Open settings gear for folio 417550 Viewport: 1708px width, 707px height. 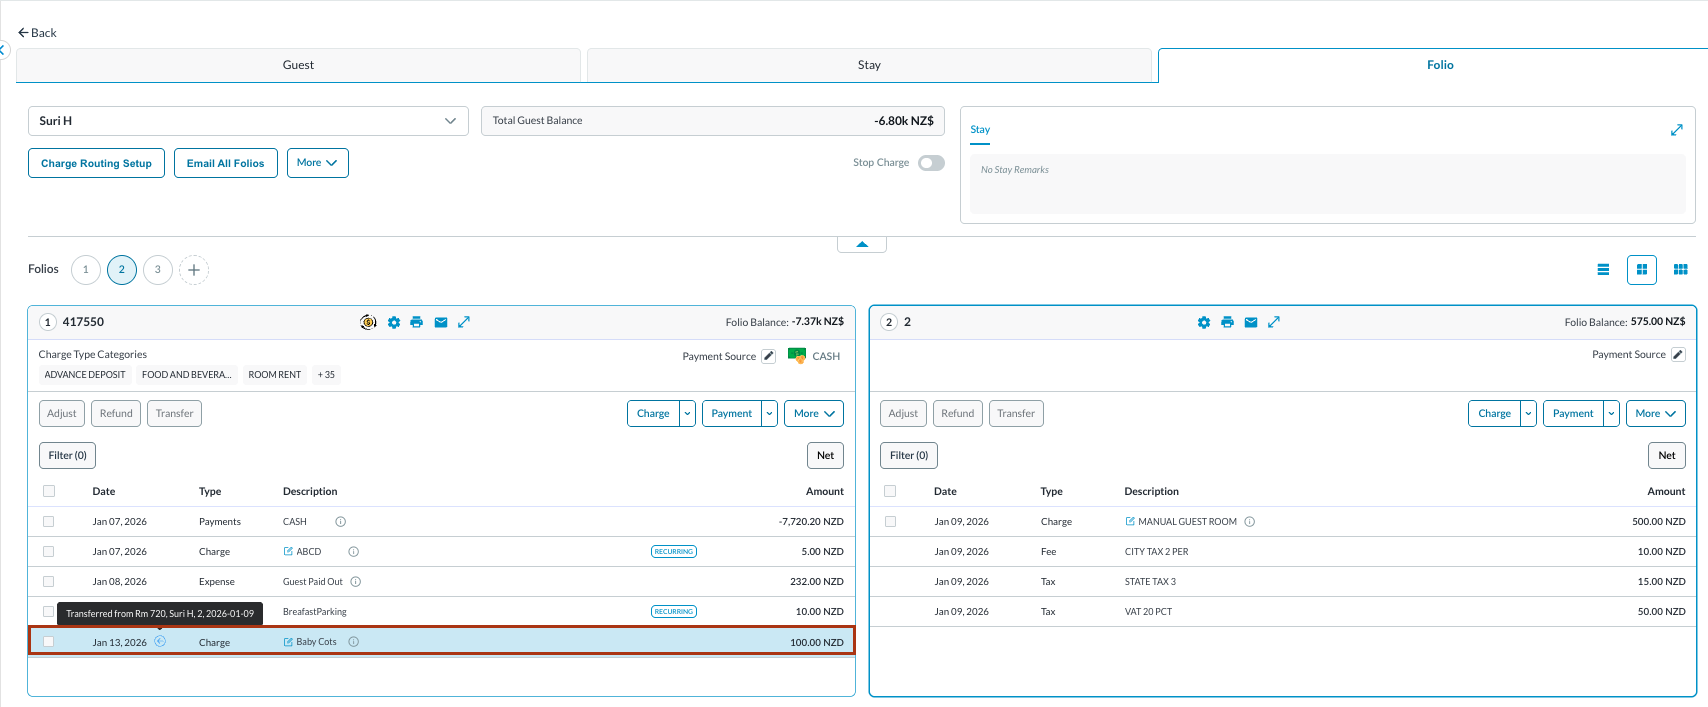pyautogui.click(x=394, y=322)
